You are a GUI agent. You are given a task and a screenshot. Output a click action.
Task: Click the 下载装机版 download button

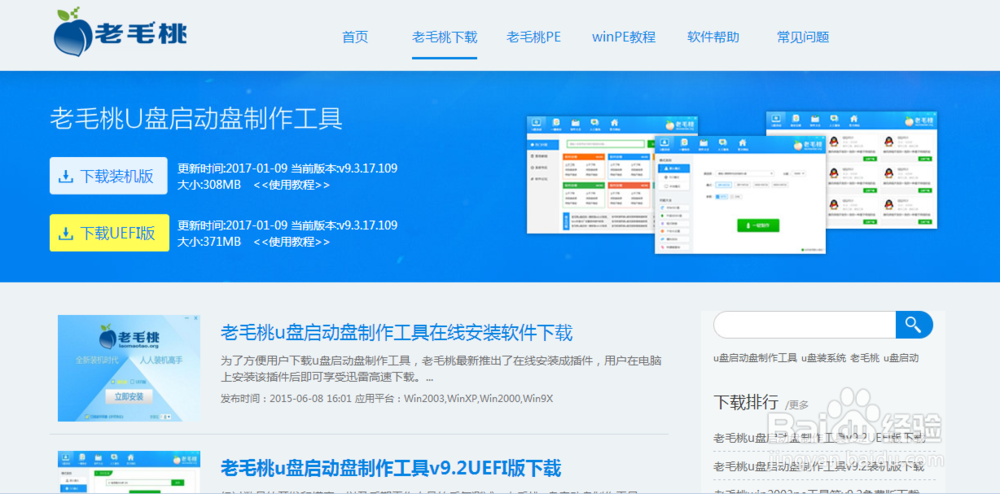coord(108,176)
